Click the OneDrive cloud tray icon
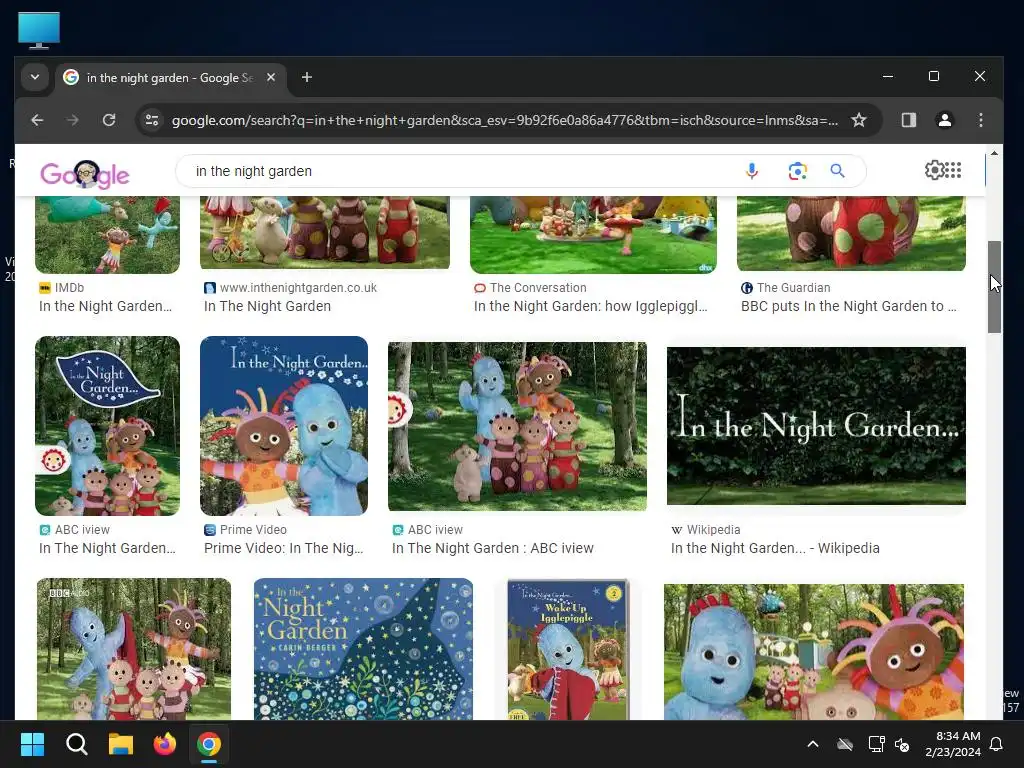 845,744
